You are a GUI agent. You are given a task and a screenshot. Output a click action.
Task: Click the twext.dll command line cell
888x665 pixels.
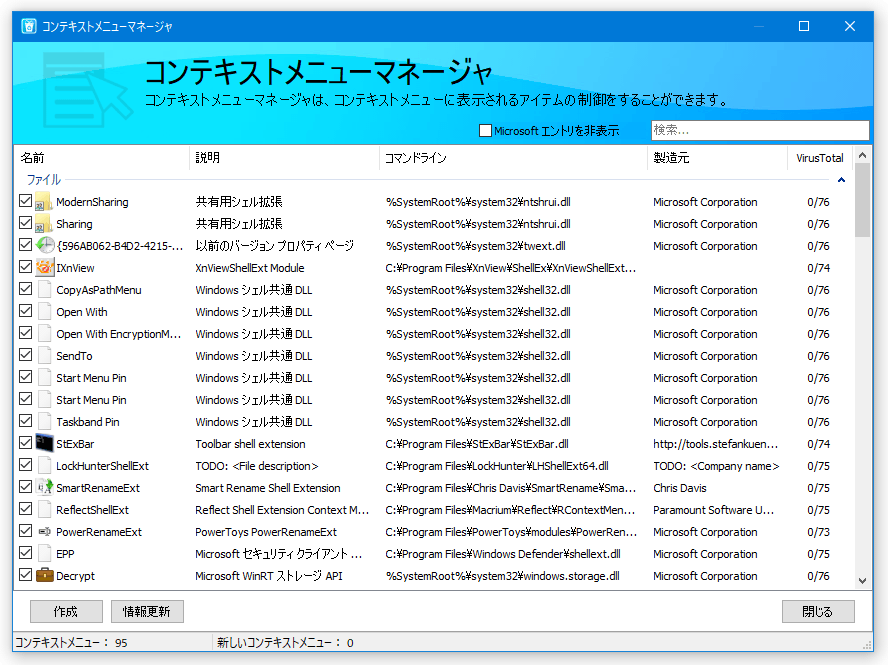pyautogui.click(x=476, y=246)
